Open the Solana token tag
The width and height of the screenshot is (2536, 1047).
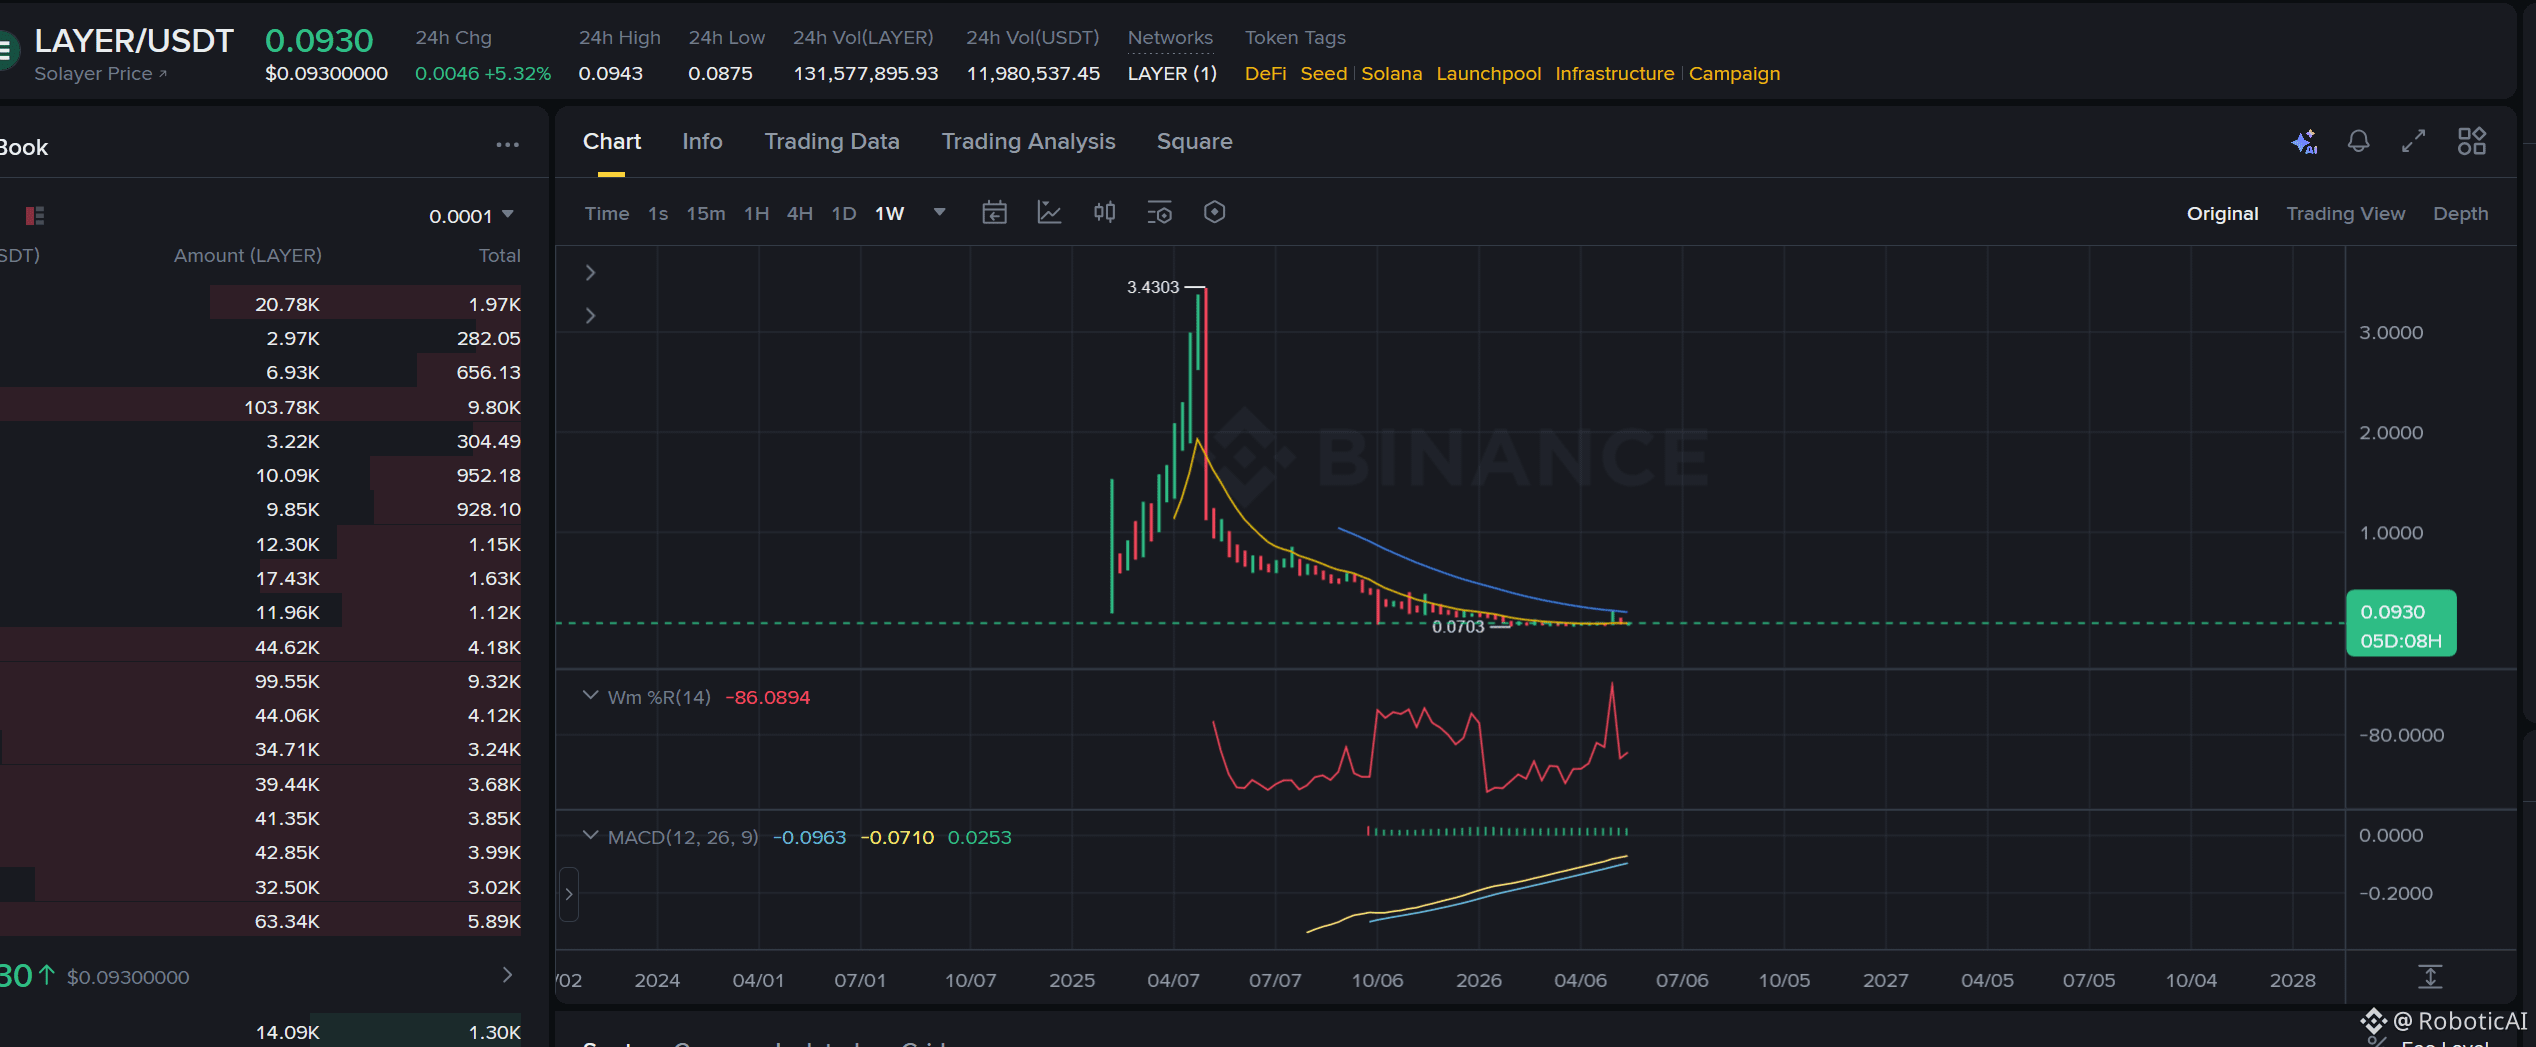[x=1391, y=74]
